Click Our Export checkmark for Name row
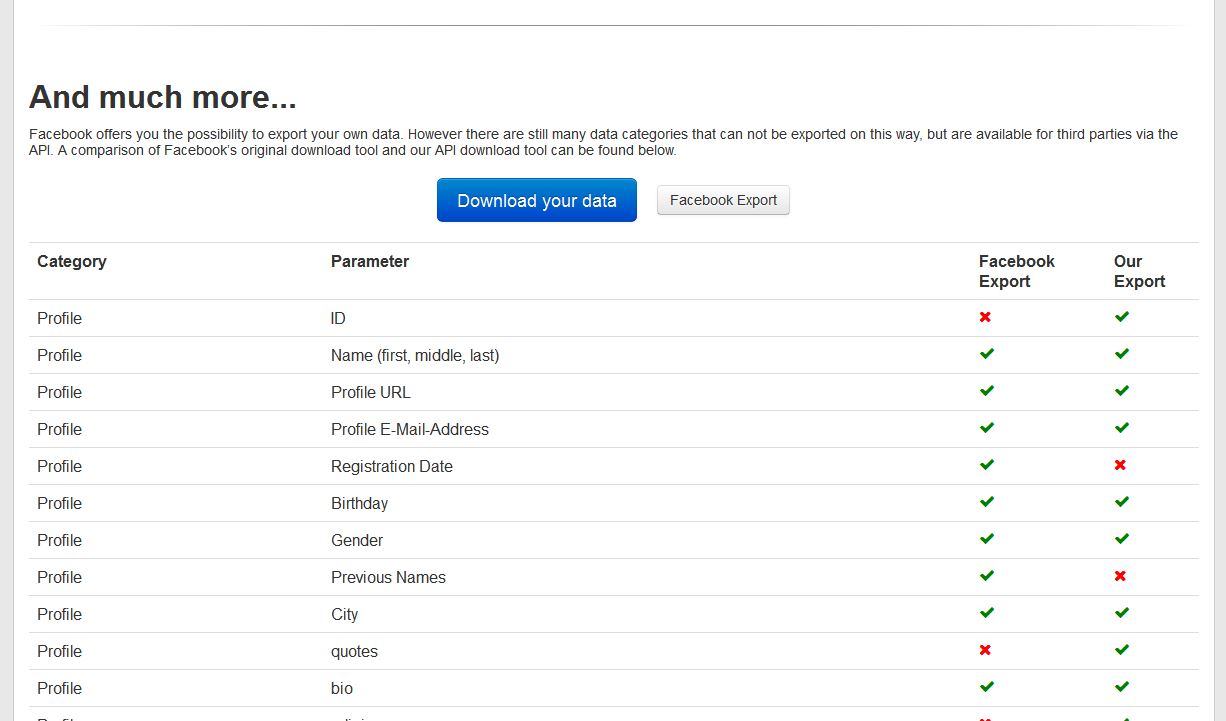Image resolution: width=1226 pixels, height=721 pixels. pos(1122,354)
